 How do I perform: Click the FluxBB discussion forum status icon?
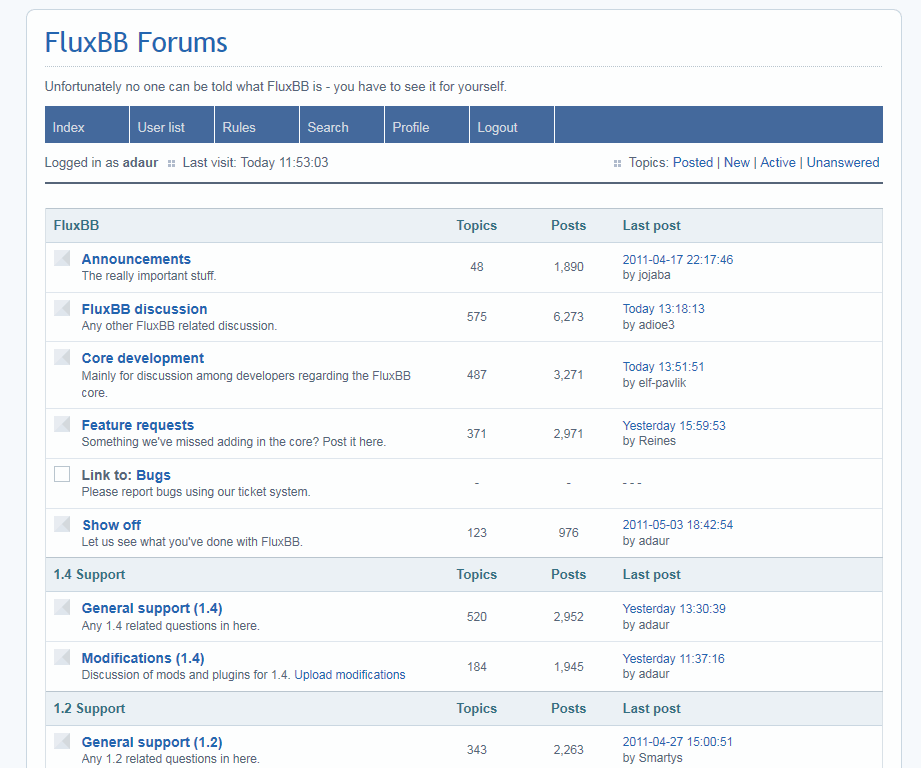point(62,308)
